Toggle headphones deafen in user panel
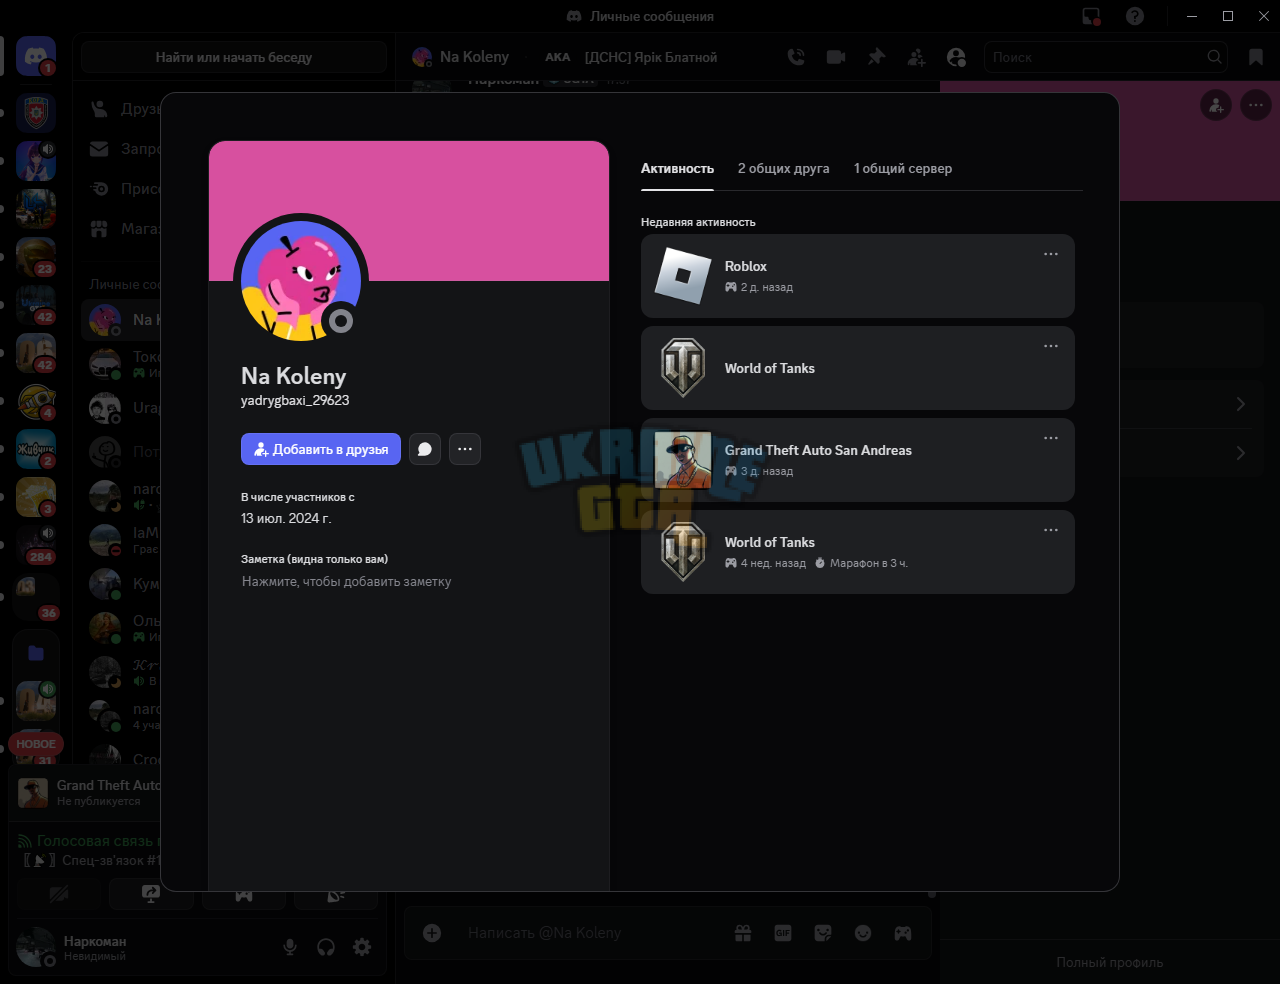The width and height of the screenshot is (1280, 984). tap(326, 946)
